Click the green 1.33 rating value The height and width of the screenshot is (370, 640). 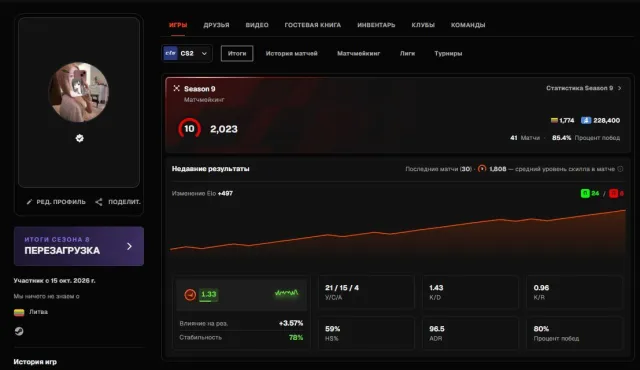[x=209, y=295]
